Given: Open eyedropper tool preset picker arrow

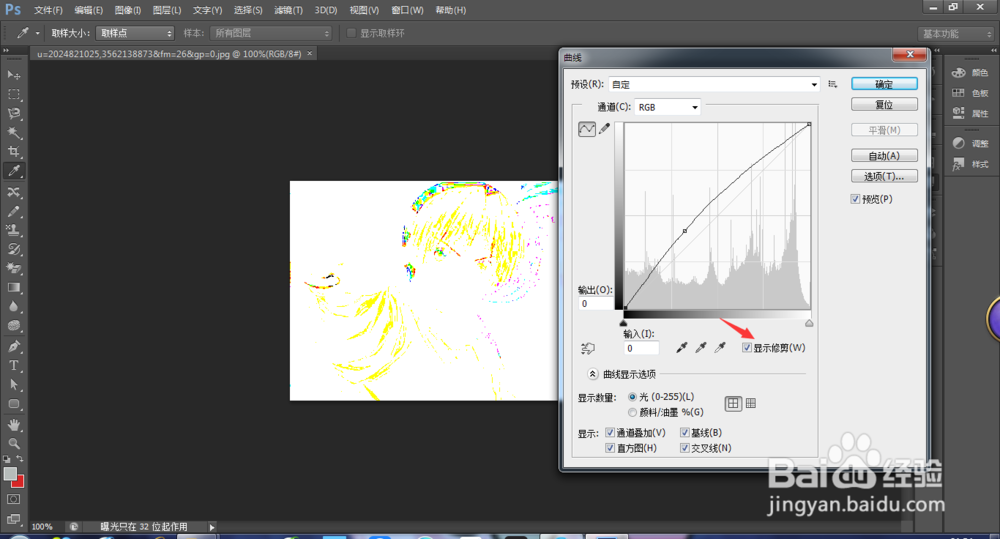Looking at the screenshot, I should (x=38, y=33).
